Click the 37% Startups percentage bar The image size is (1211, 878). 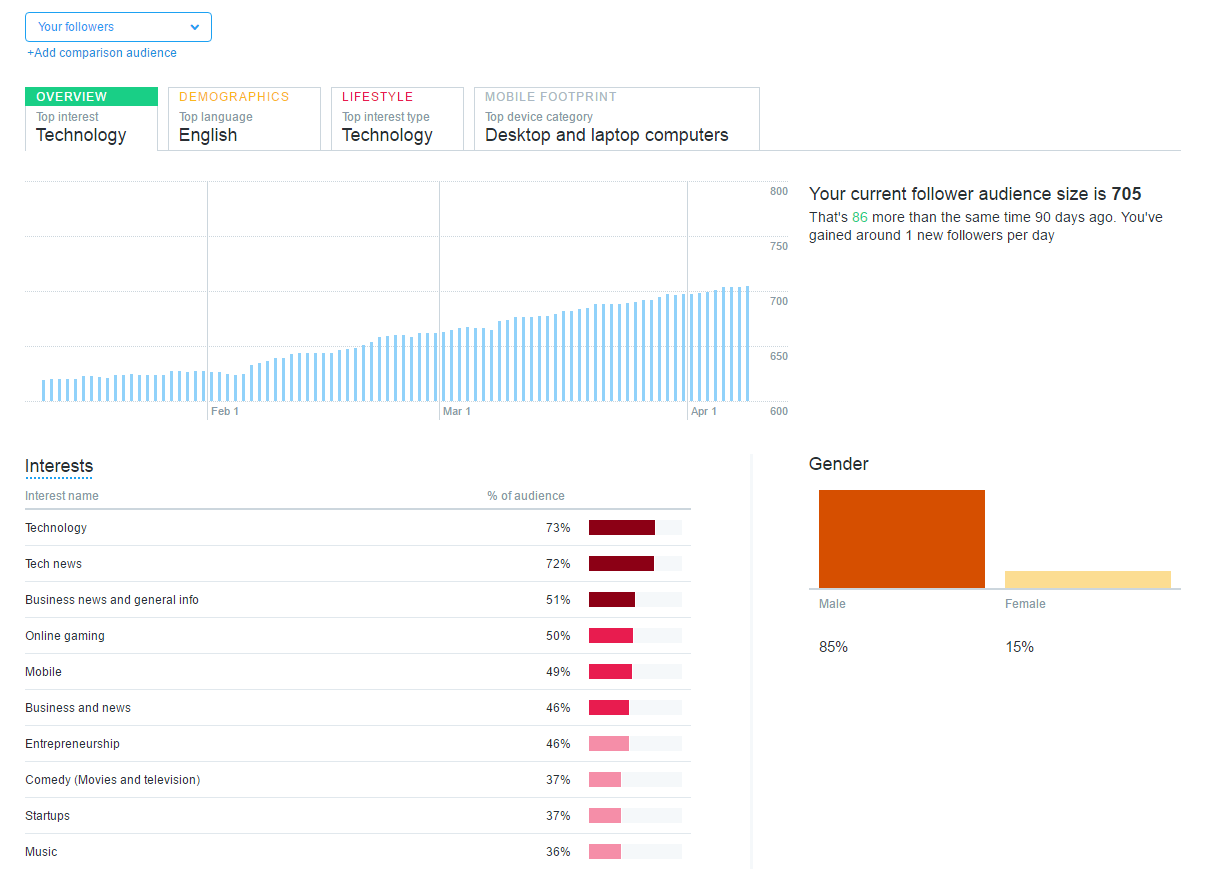(605, 816)
